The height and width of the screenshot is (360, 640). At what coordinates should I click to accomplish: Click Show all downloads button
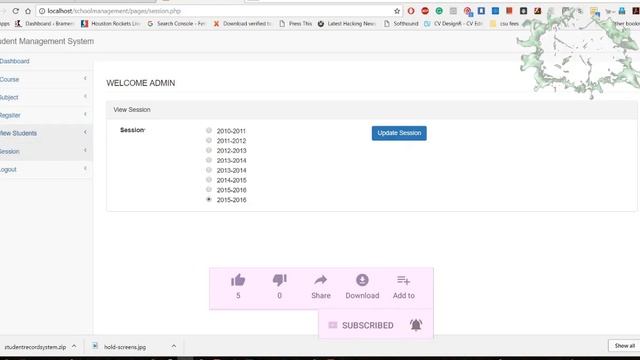(624, 346)
